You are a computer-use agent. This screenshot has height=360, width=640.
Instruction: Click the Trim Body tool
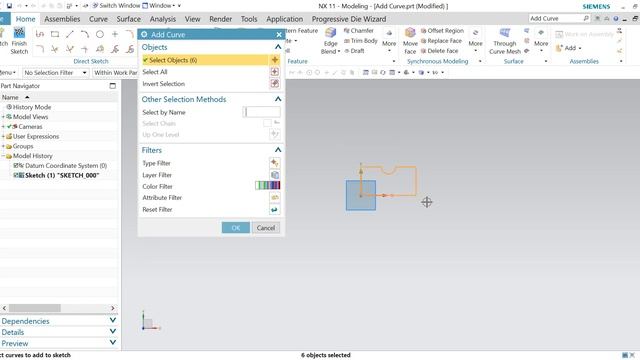point(360,41)
